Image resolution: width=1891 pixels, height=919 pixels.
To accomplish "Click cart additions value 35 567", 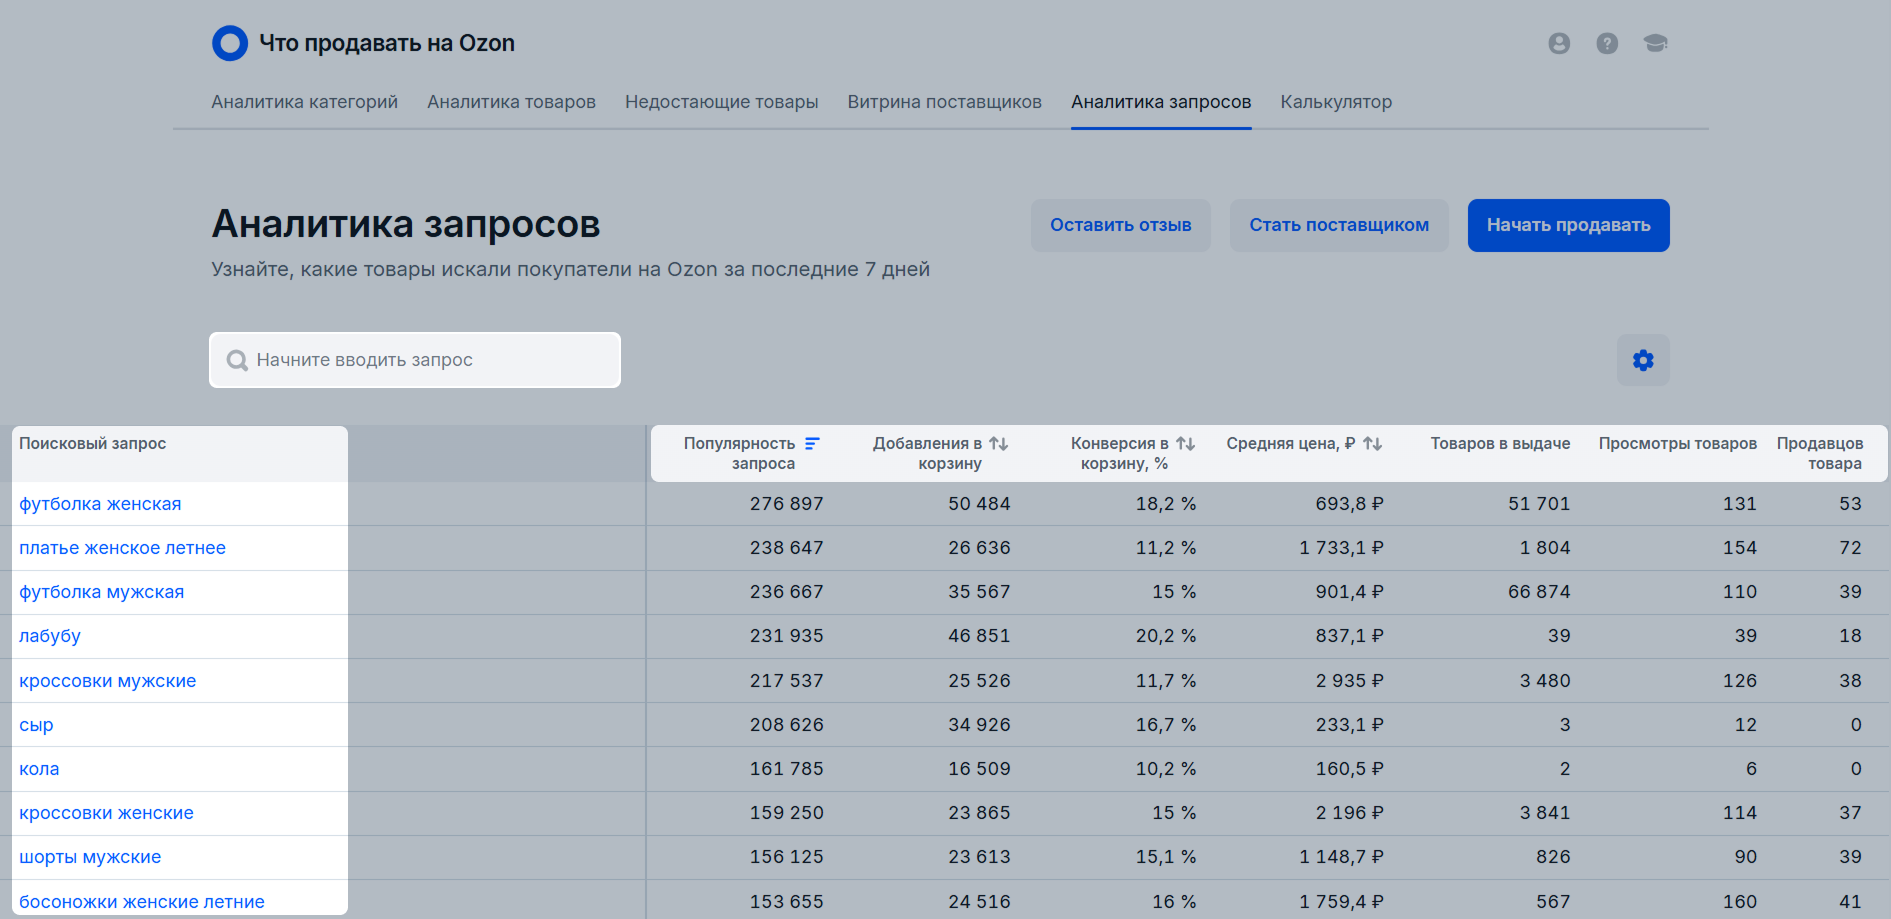I will tap(979, 592).
